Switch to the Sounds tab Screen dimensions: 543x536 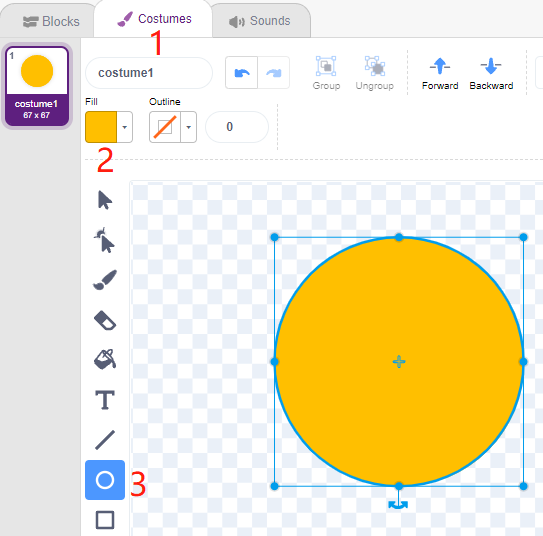260,21
